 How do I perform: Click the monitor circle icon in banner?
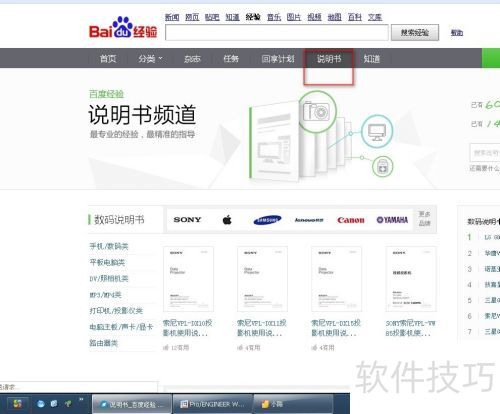click(377, 131)
